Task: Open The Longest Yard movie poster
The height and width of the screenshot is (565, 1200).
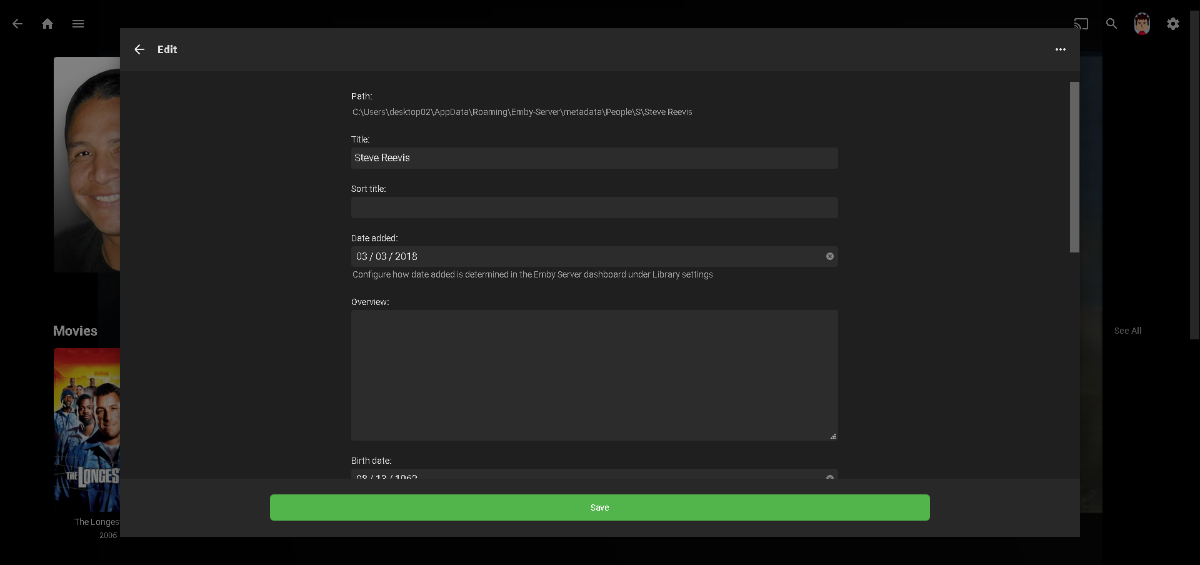Action: [87, 430]
